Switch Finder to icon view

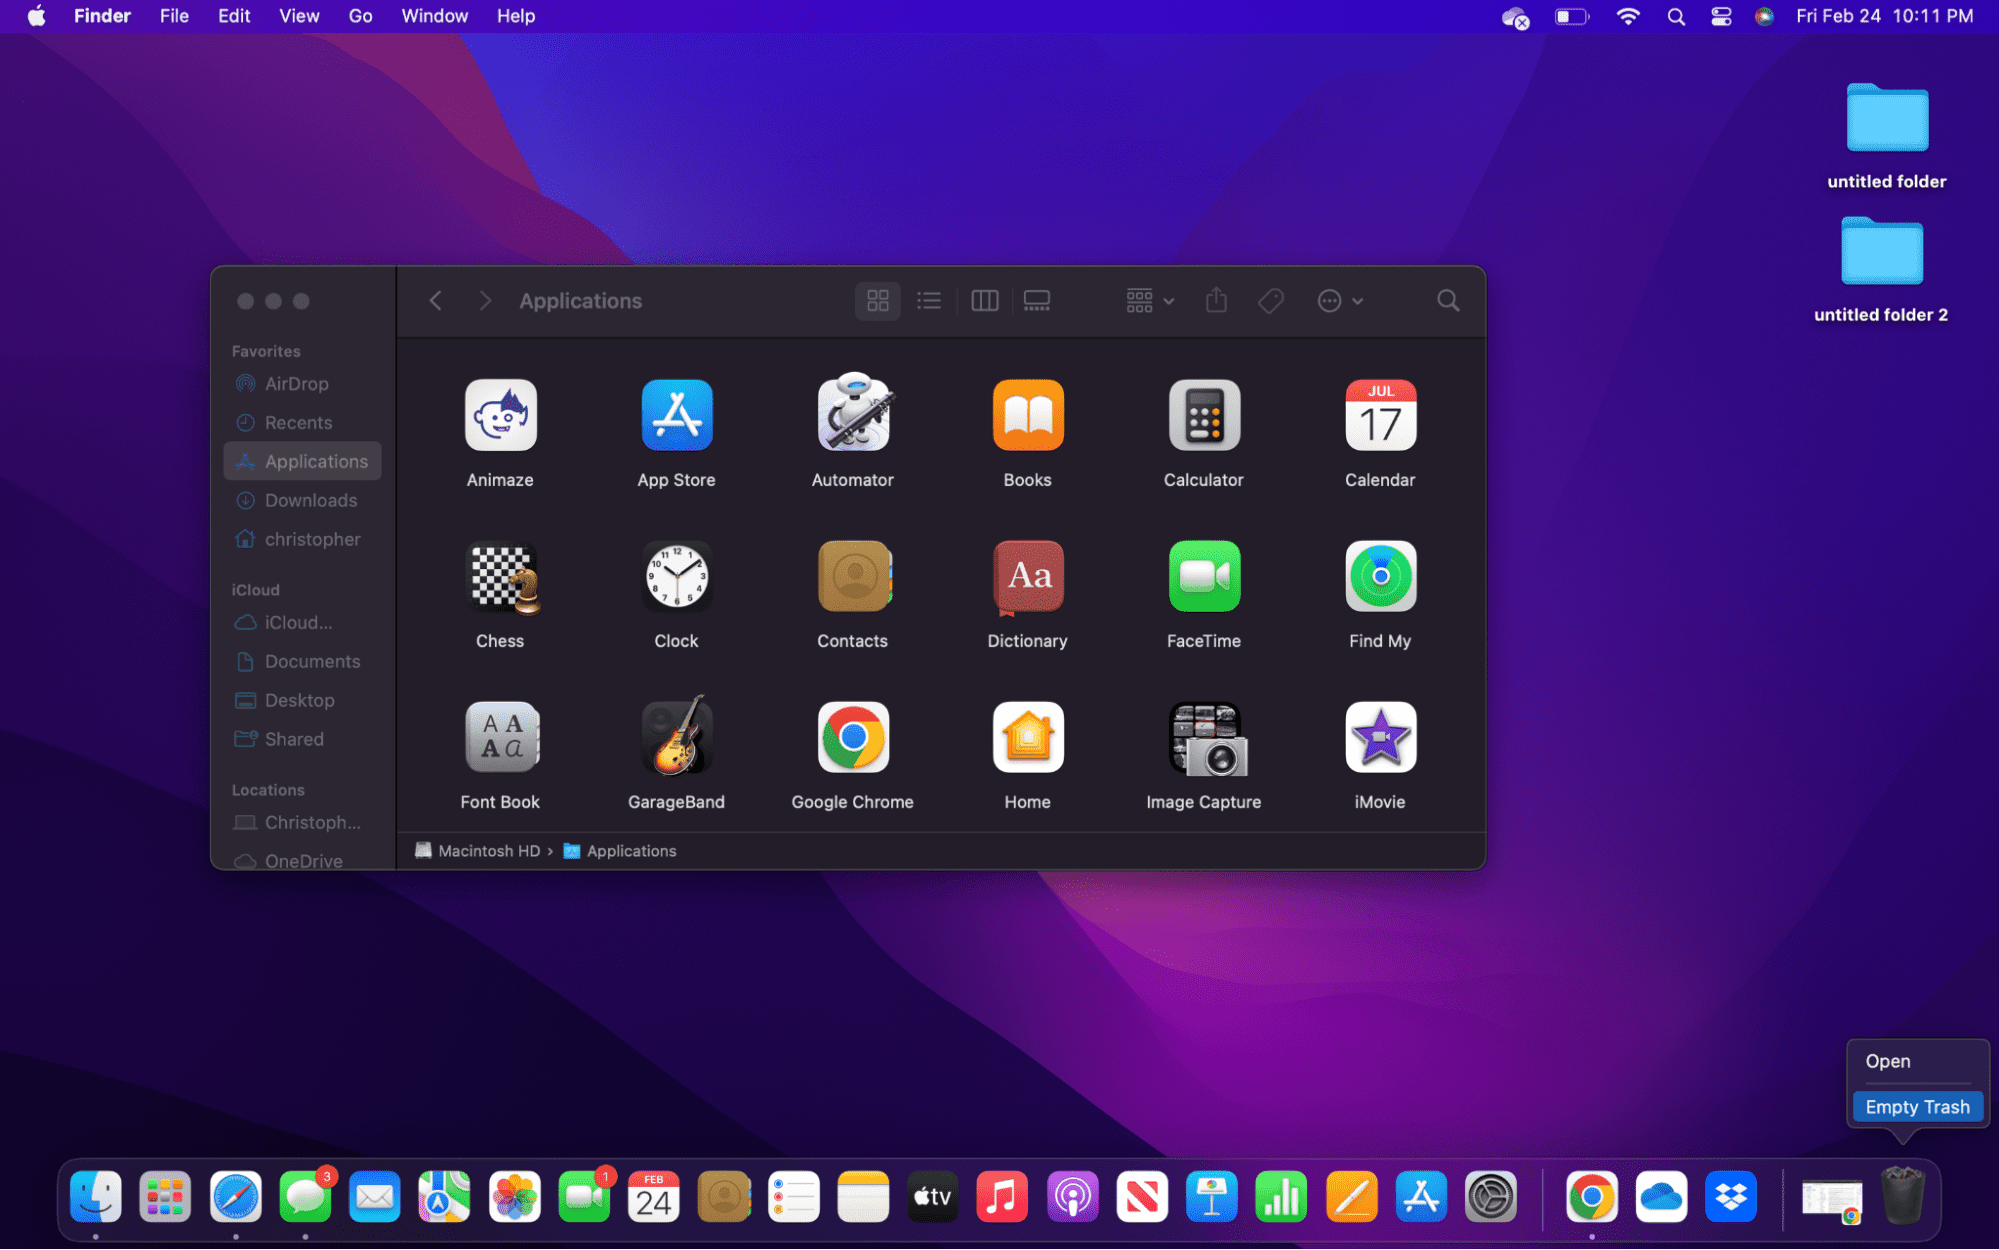click(x=878, y=301)
